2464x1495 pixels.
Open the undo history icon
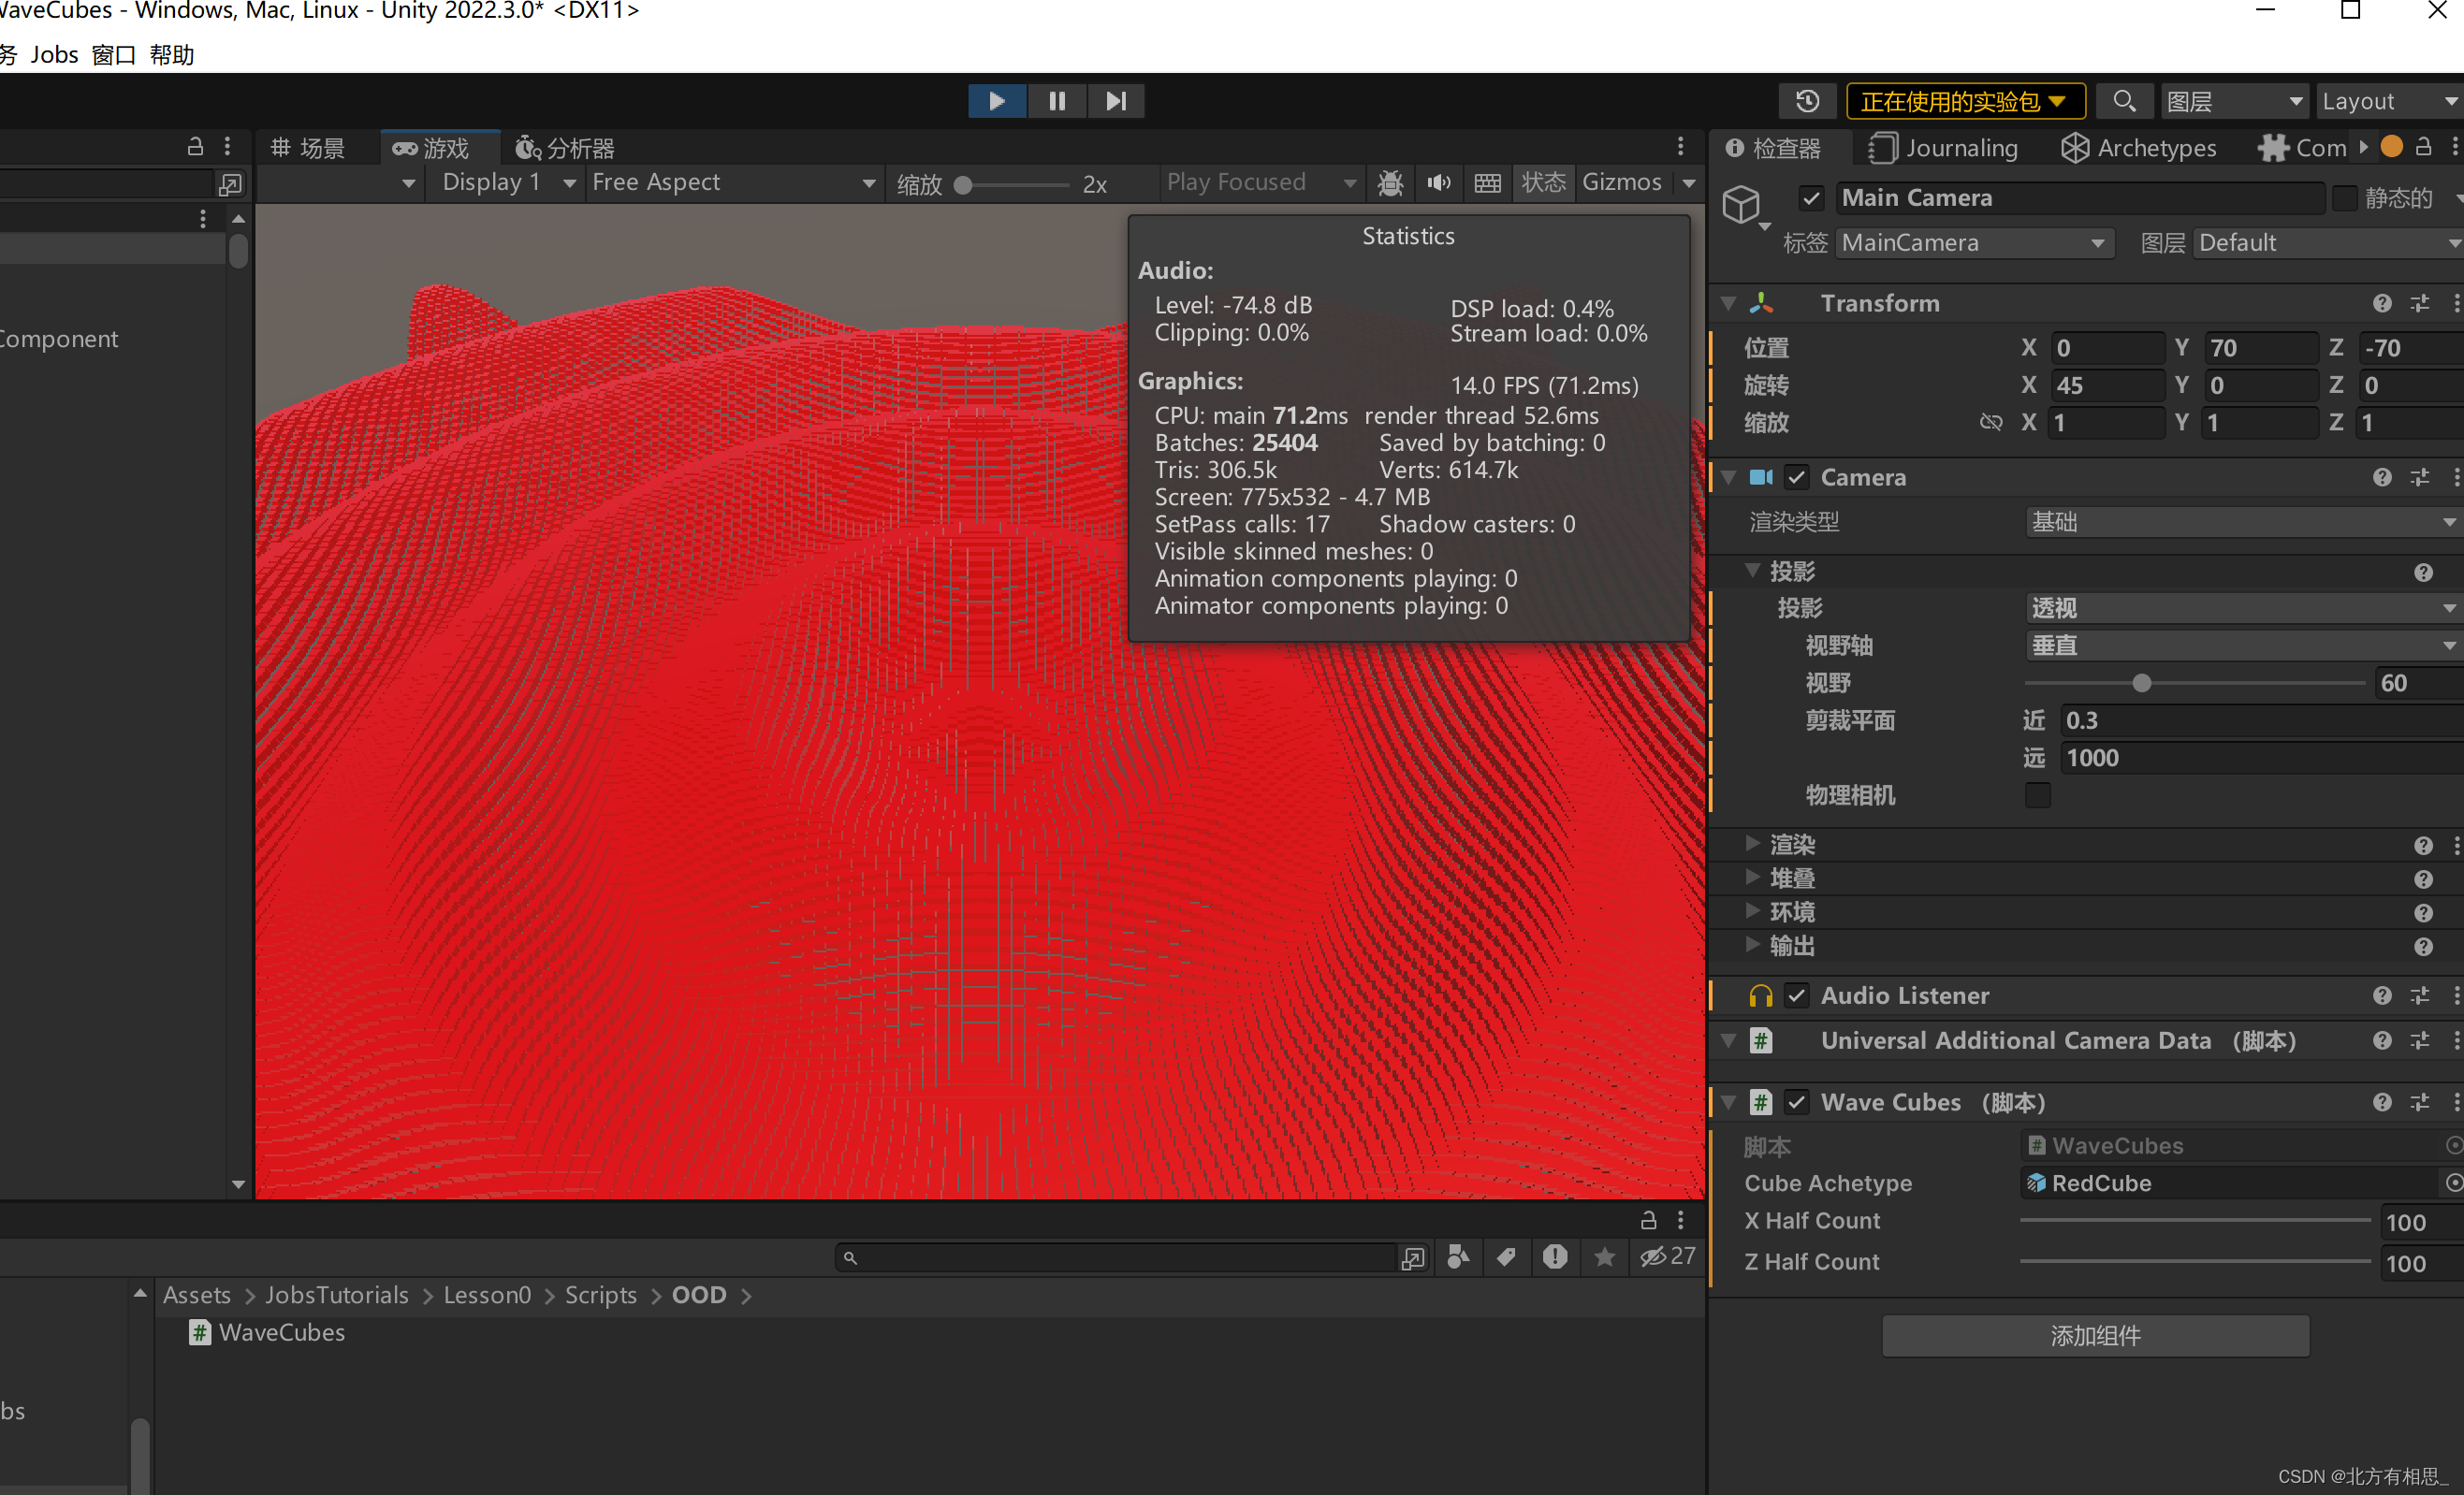point(1806,101)
